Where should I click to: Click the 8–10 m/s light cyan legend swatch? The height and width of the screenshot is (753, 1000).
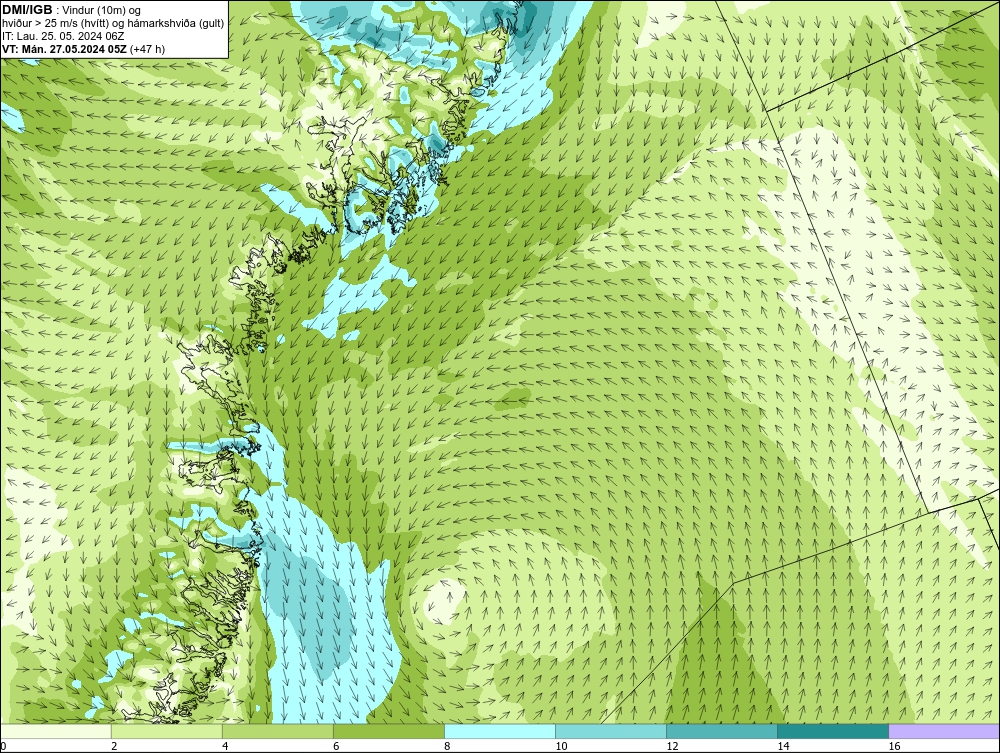pos(500,731)
